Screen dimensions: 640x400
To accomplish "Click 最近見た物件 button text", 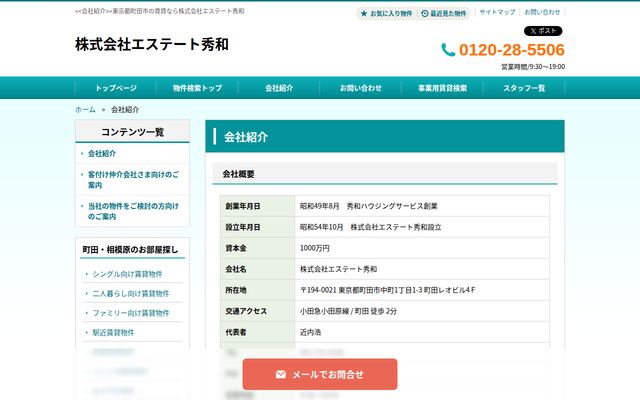I will click(x=448, y=13).
